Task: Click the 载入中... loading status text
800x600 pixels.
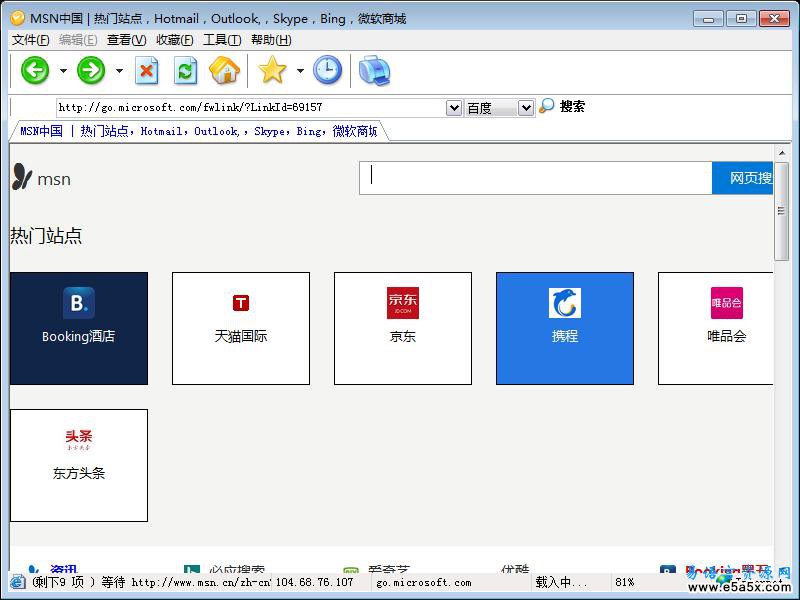Action: [x=561, y=582]
